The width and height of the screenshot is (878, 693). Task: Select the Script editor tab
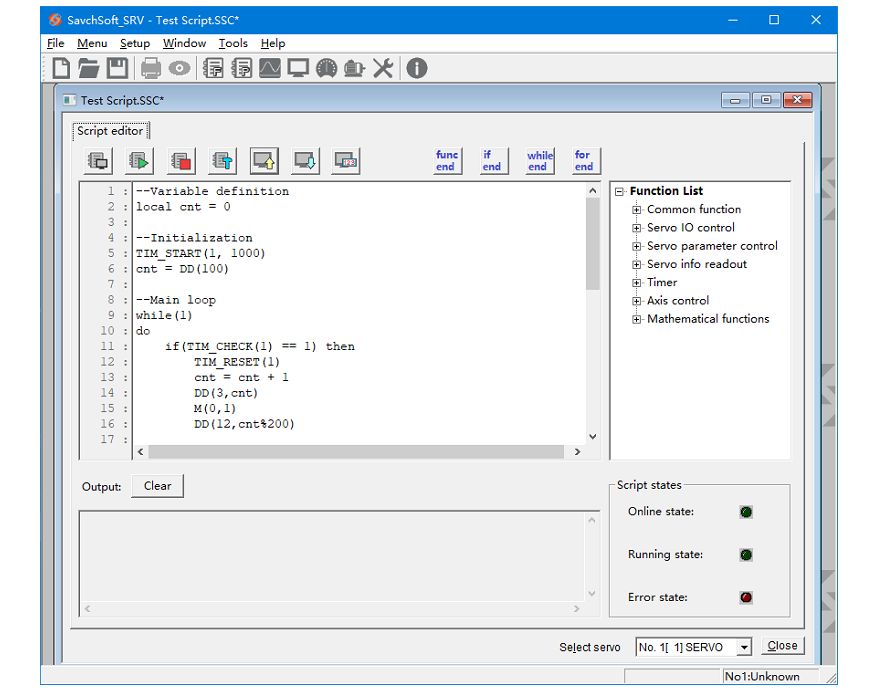point(110,130)
